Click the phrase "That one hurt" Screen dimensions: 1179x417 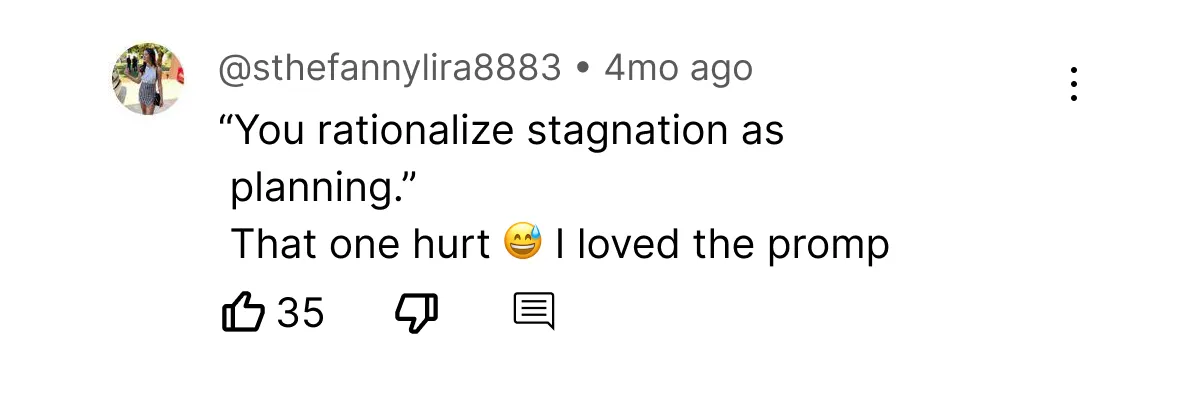360,244
